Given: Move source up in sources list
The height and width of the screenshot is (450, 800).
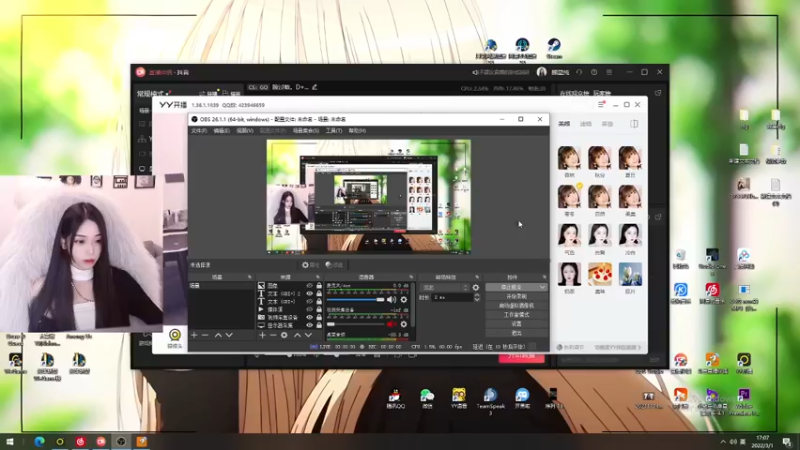Looking at the screenshot, I should [x=297, y=335].
